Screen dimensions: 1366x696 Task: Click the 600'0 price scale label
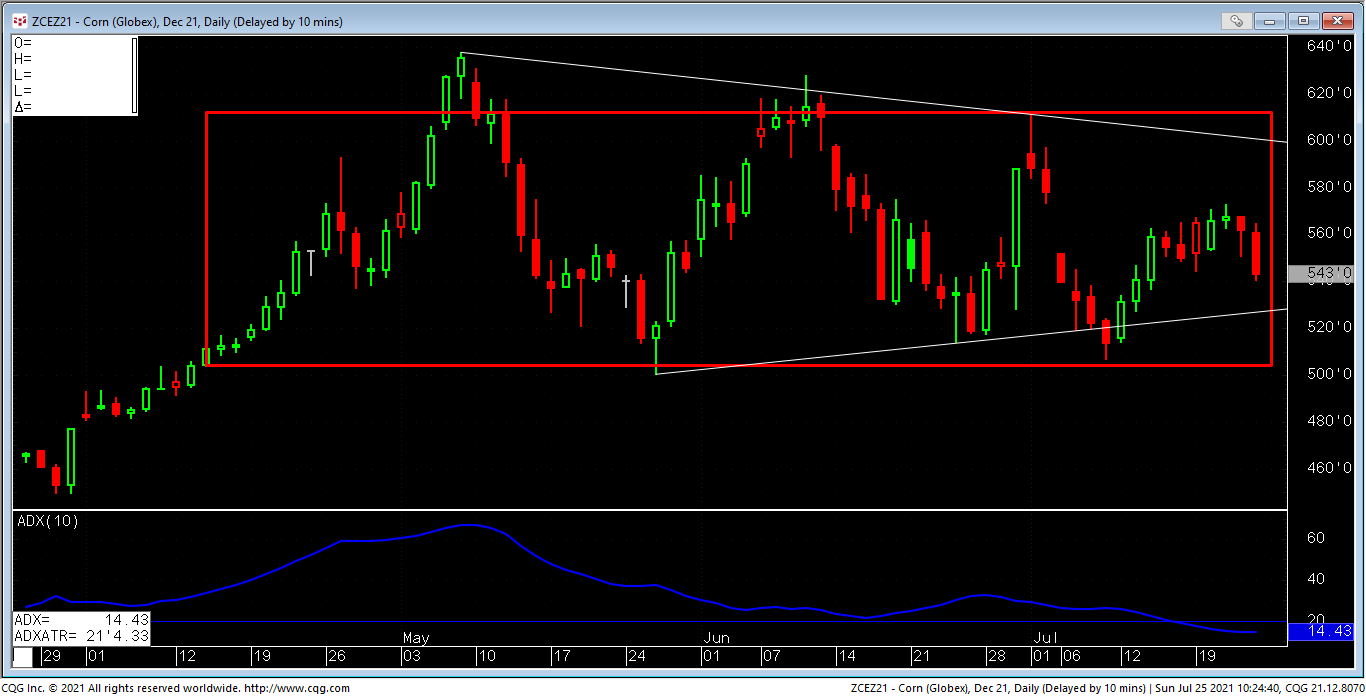click(1330, 140)
